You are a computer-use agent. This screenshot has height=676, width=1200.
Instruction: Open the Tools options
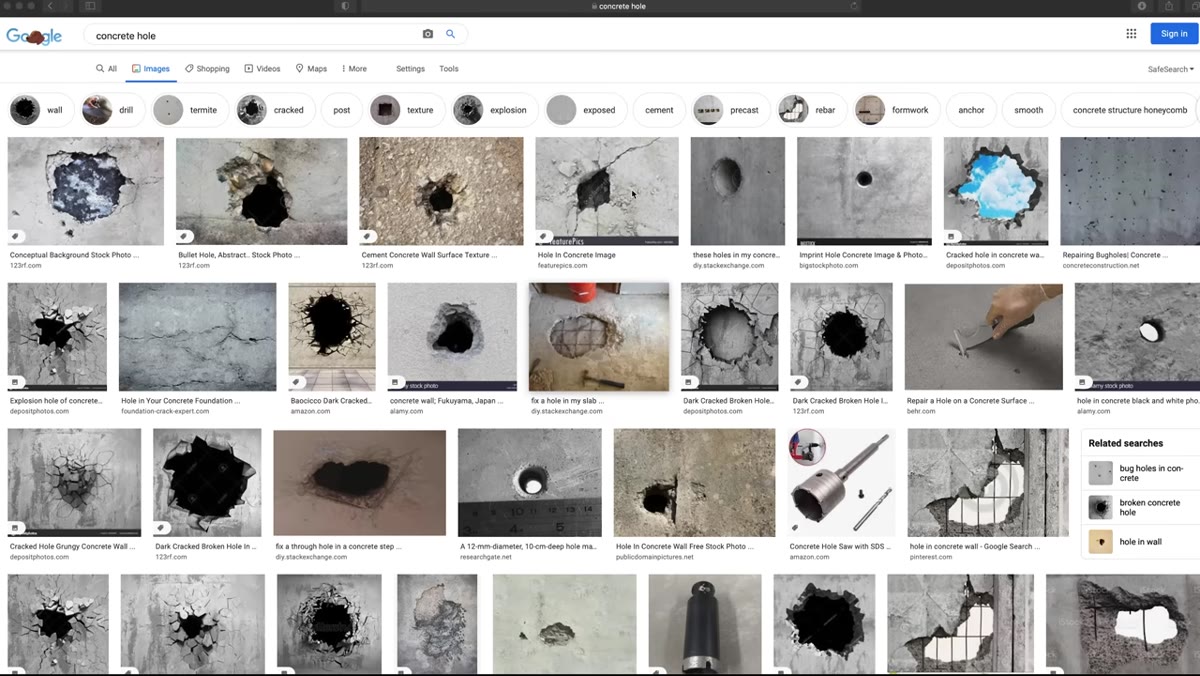pos(449,69)
